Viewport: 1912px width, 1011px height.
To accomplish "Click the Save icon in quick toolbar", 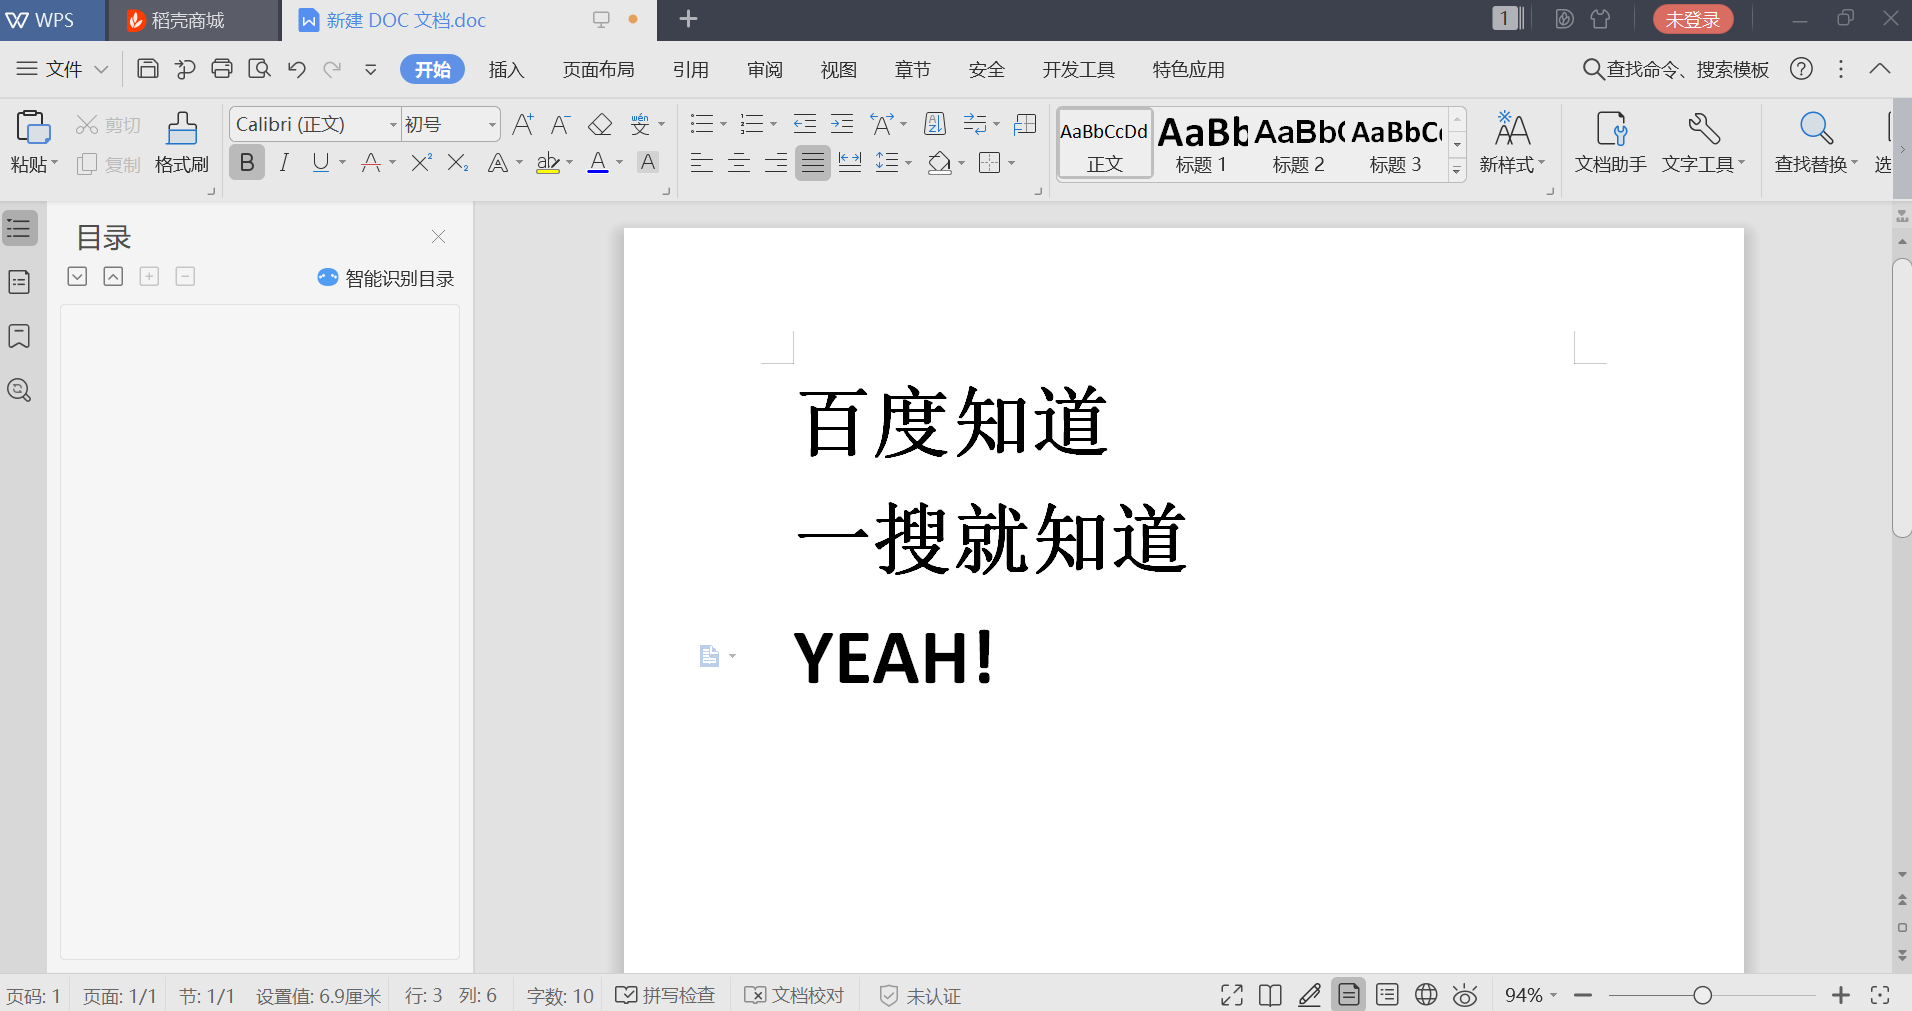I will tap(148, 69).
